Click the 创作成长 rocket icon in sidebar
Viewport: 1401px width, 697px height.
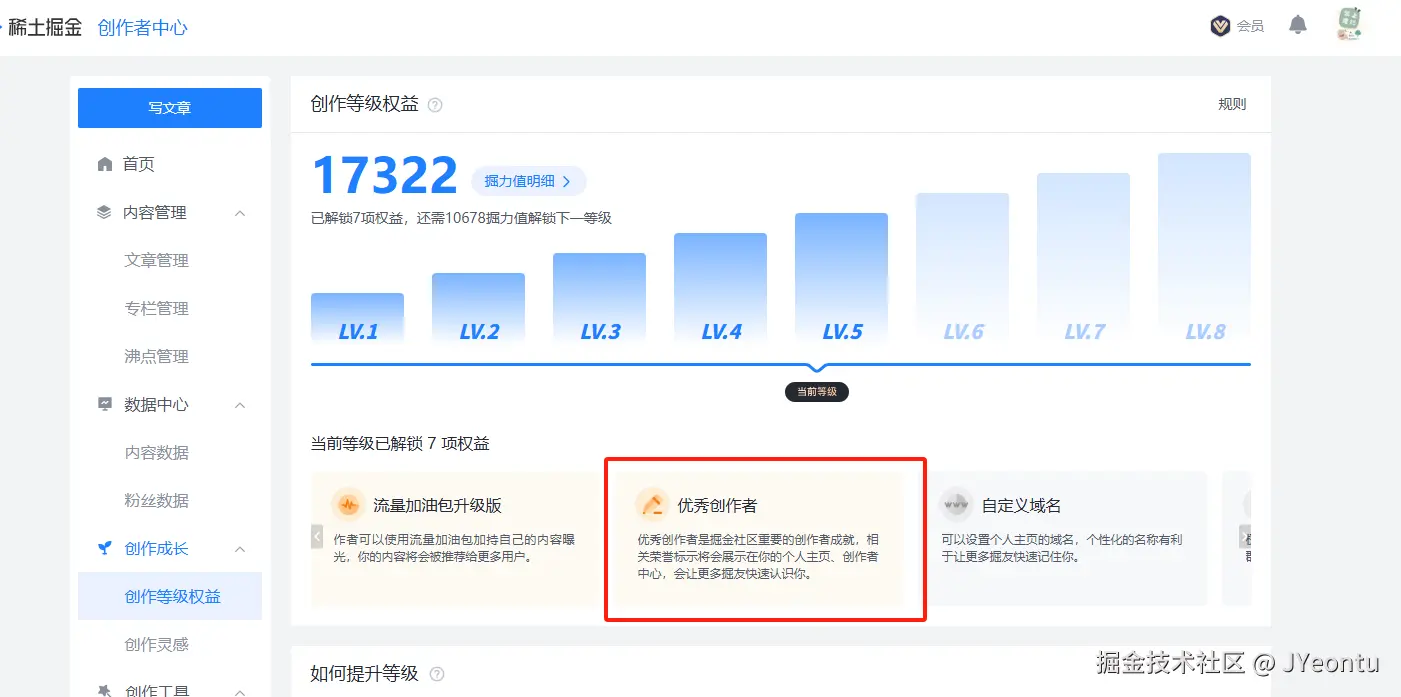[103, 548]
